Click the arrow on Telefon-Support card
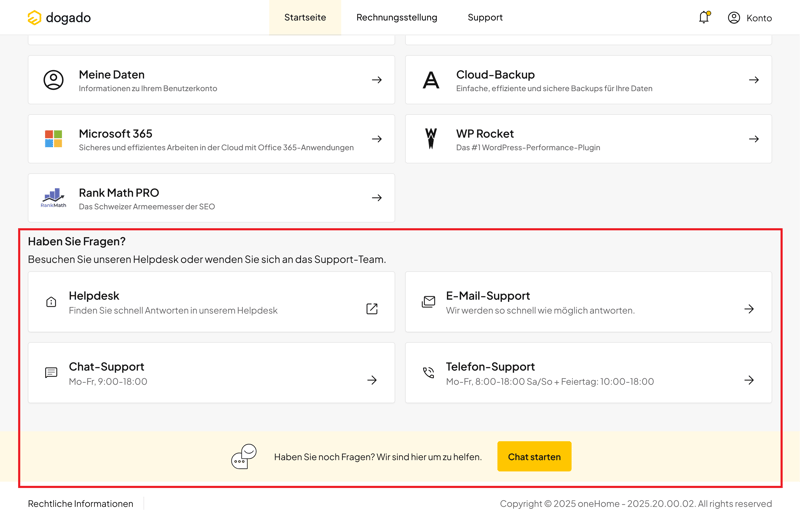The width and height of the screenshot is (800, 525). coord(749,380)
